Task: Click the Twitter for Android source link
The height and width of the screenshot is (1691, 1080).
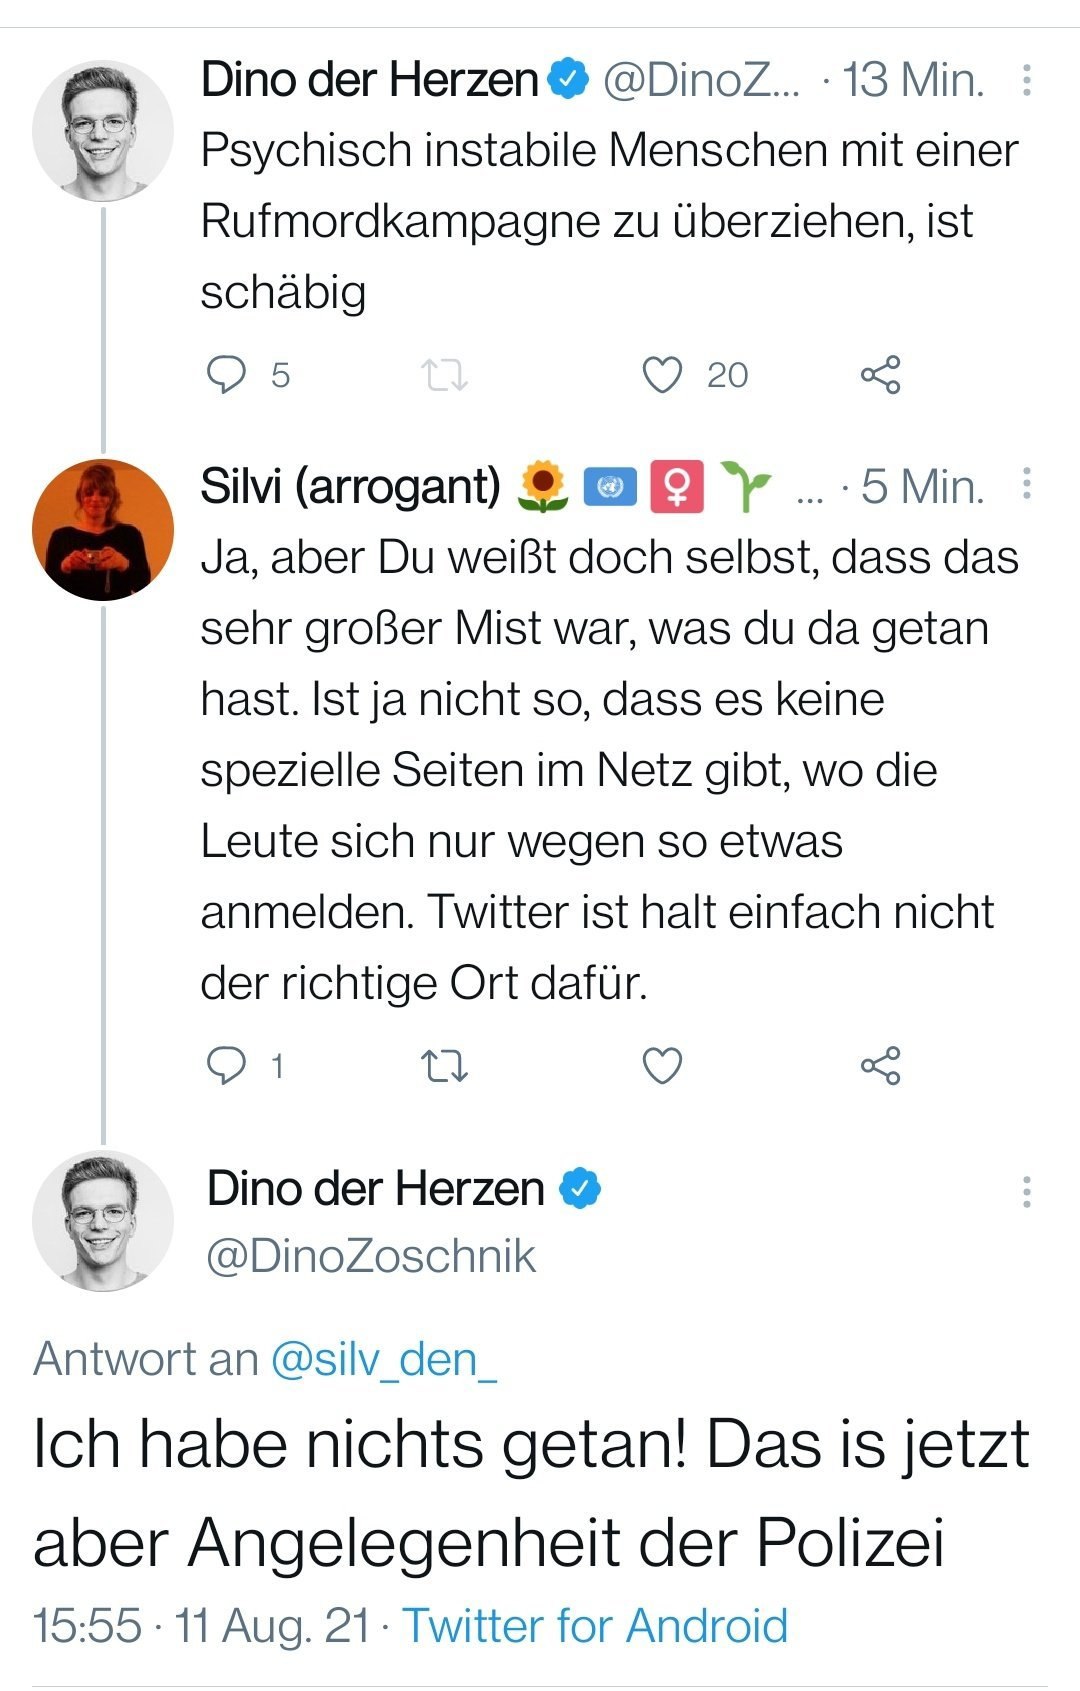Action: click(x=595, y=1625)
